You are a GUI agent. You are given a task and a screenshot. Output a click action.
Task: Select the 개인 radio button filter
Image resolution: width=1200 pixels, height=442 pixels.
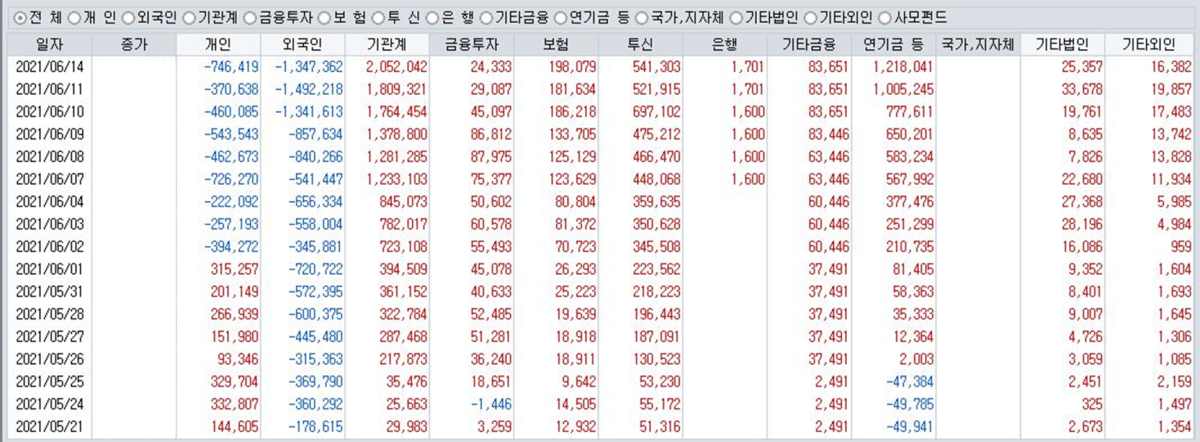click(76, 17)
